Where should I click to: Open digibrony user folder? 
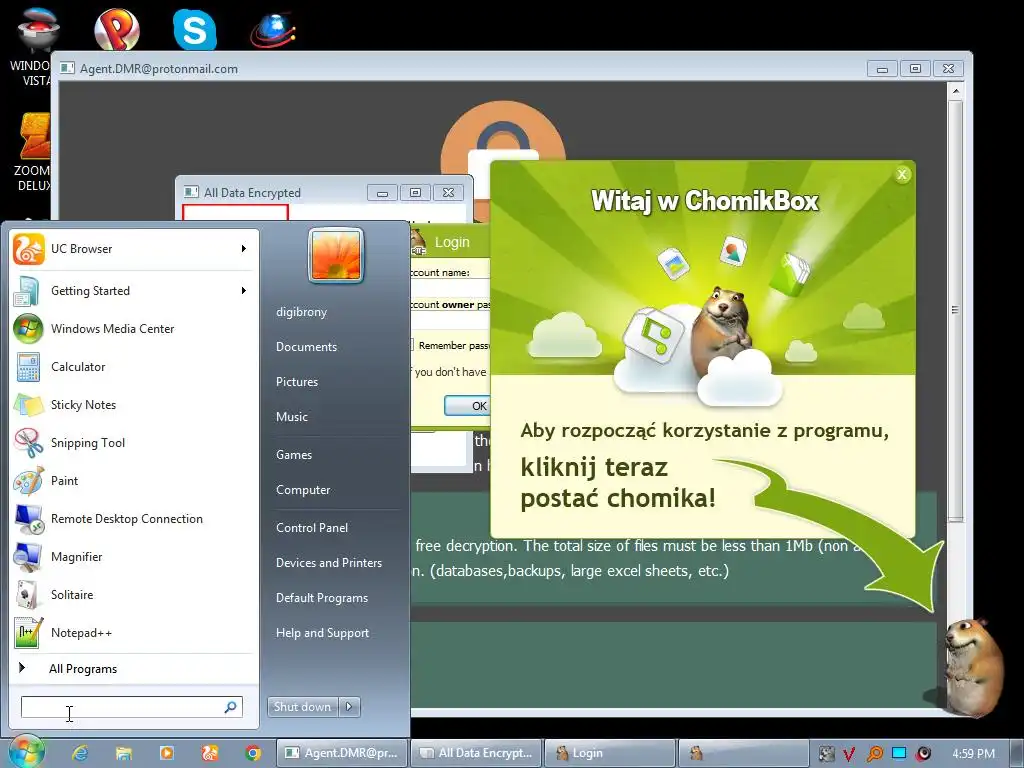pos(301,312)
